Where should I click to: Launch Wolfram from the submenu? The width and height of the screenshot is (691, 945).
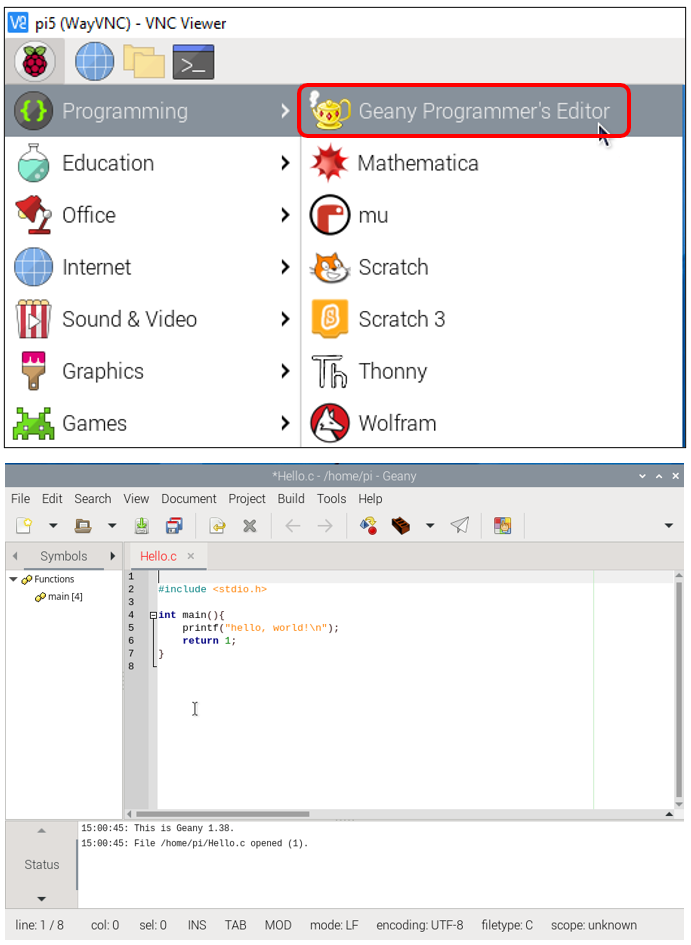click(x=373, y=423)
